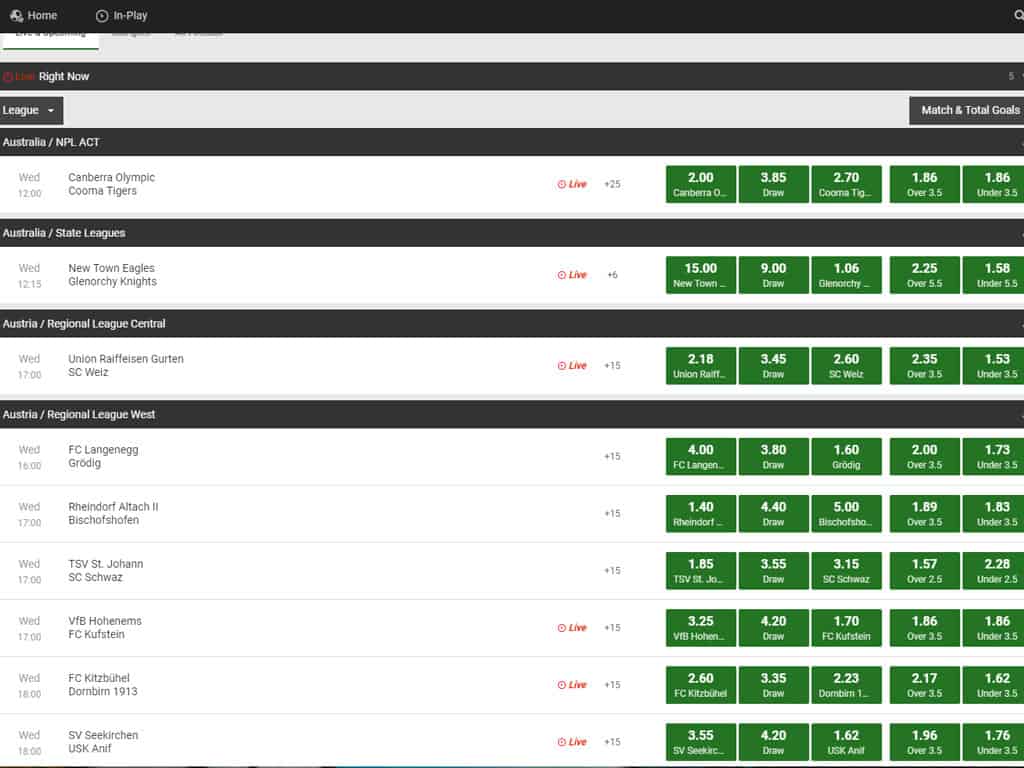
Task: Pick Under 3.5 at 1.73
Action: coord(993,456)
